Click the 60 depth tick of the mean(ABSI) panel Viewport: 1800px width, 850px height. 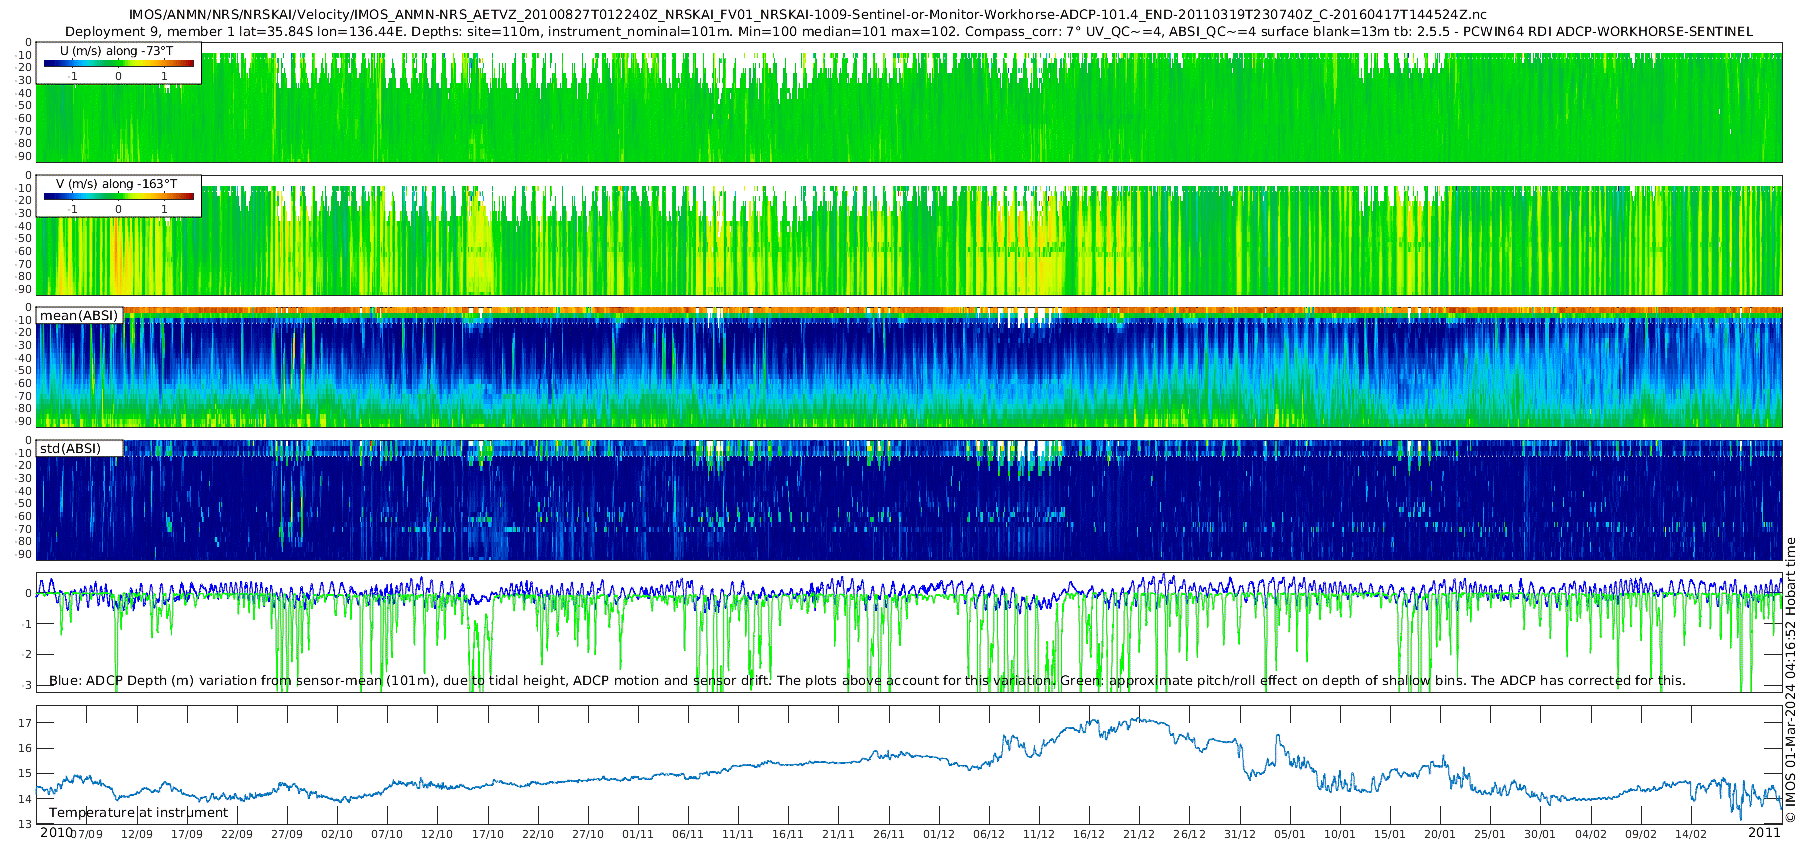coord(25,383)
